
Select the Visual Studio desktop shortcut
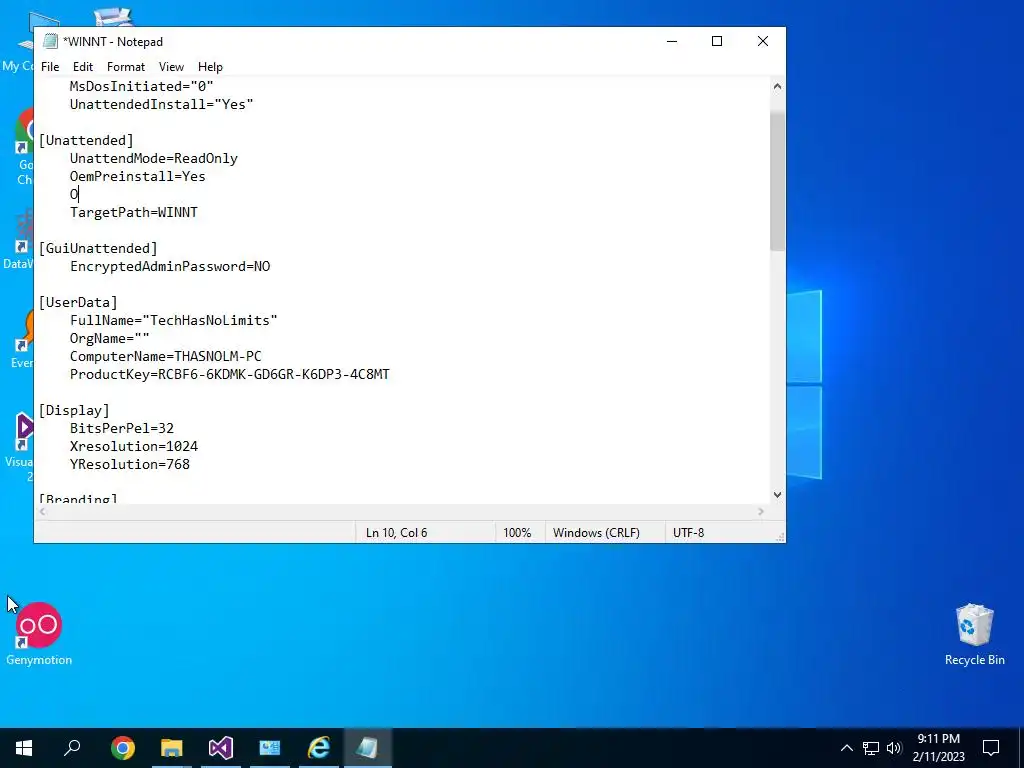[20, 447]
